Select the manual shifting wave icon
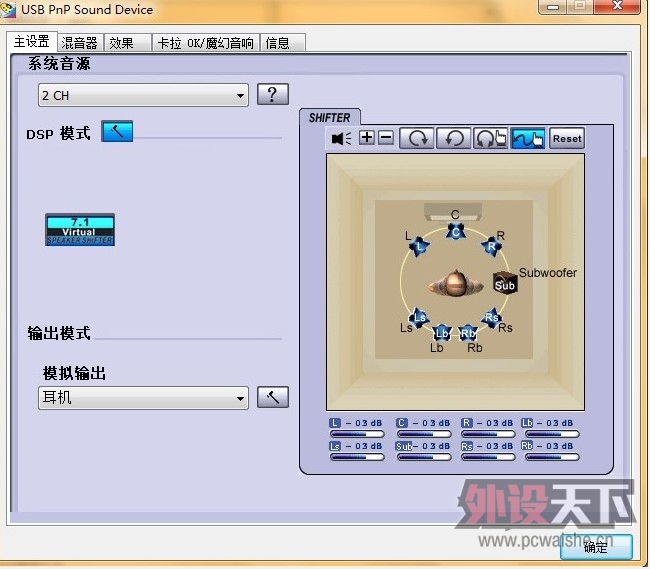This screenshot has width=650, height=569. point(528,139)
